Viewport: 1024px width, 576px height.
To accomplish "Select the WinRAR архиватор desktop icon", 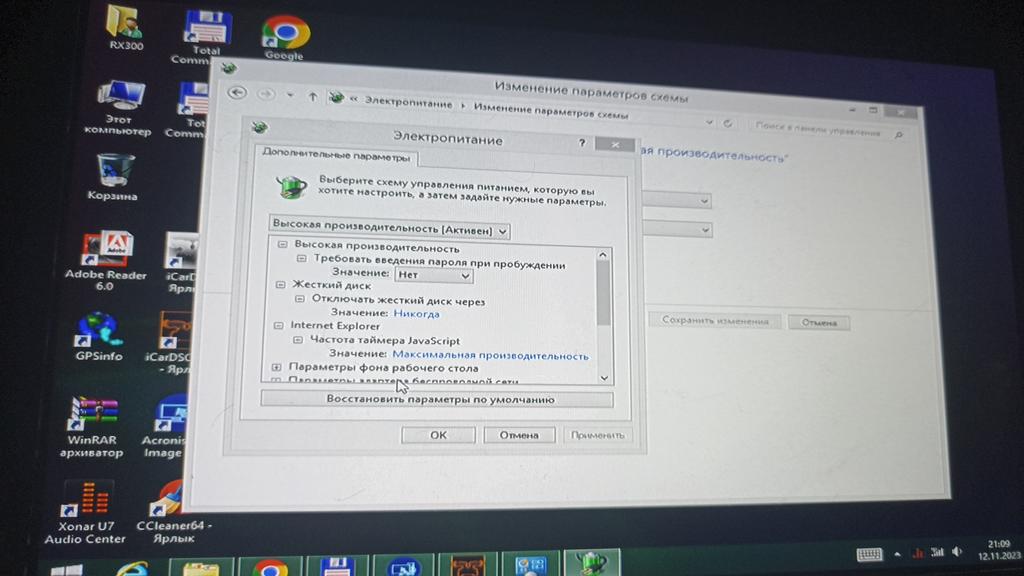I will coord(92,427).
